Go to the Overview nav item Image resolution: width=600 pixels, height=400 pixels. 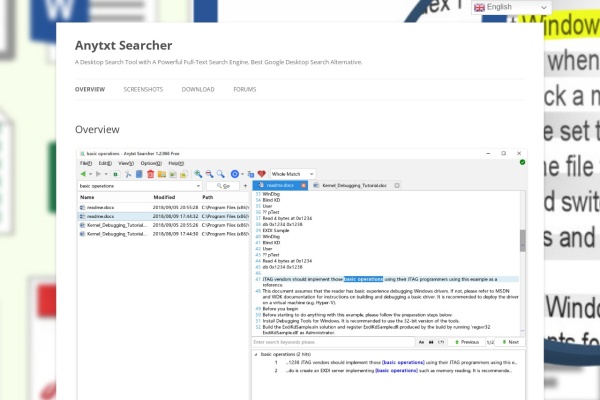tap(90, 90)
